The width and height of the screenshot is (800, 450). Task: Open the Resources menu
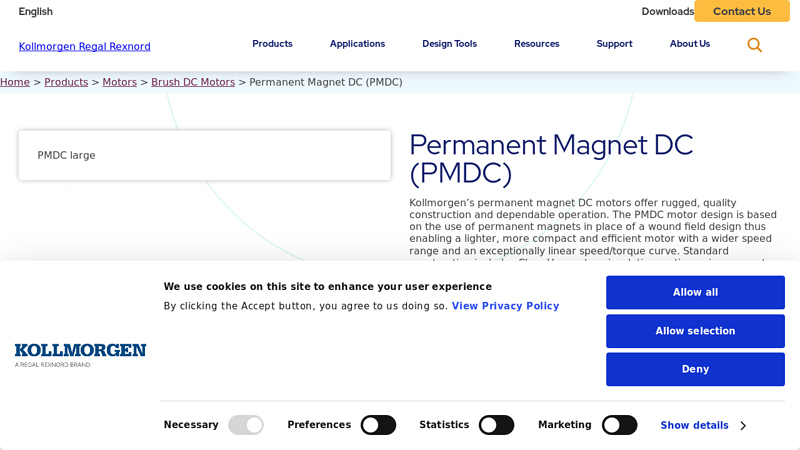click(x=537, y=44)
